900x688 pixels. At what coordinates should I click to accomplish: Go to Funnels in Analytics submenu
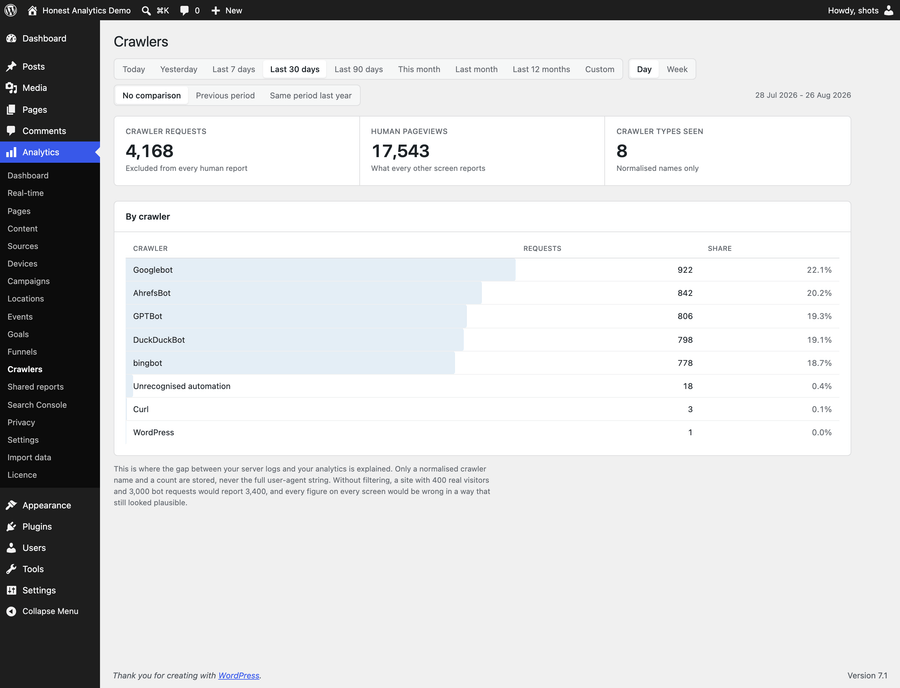pyautogui.click(x=22, y=352)
